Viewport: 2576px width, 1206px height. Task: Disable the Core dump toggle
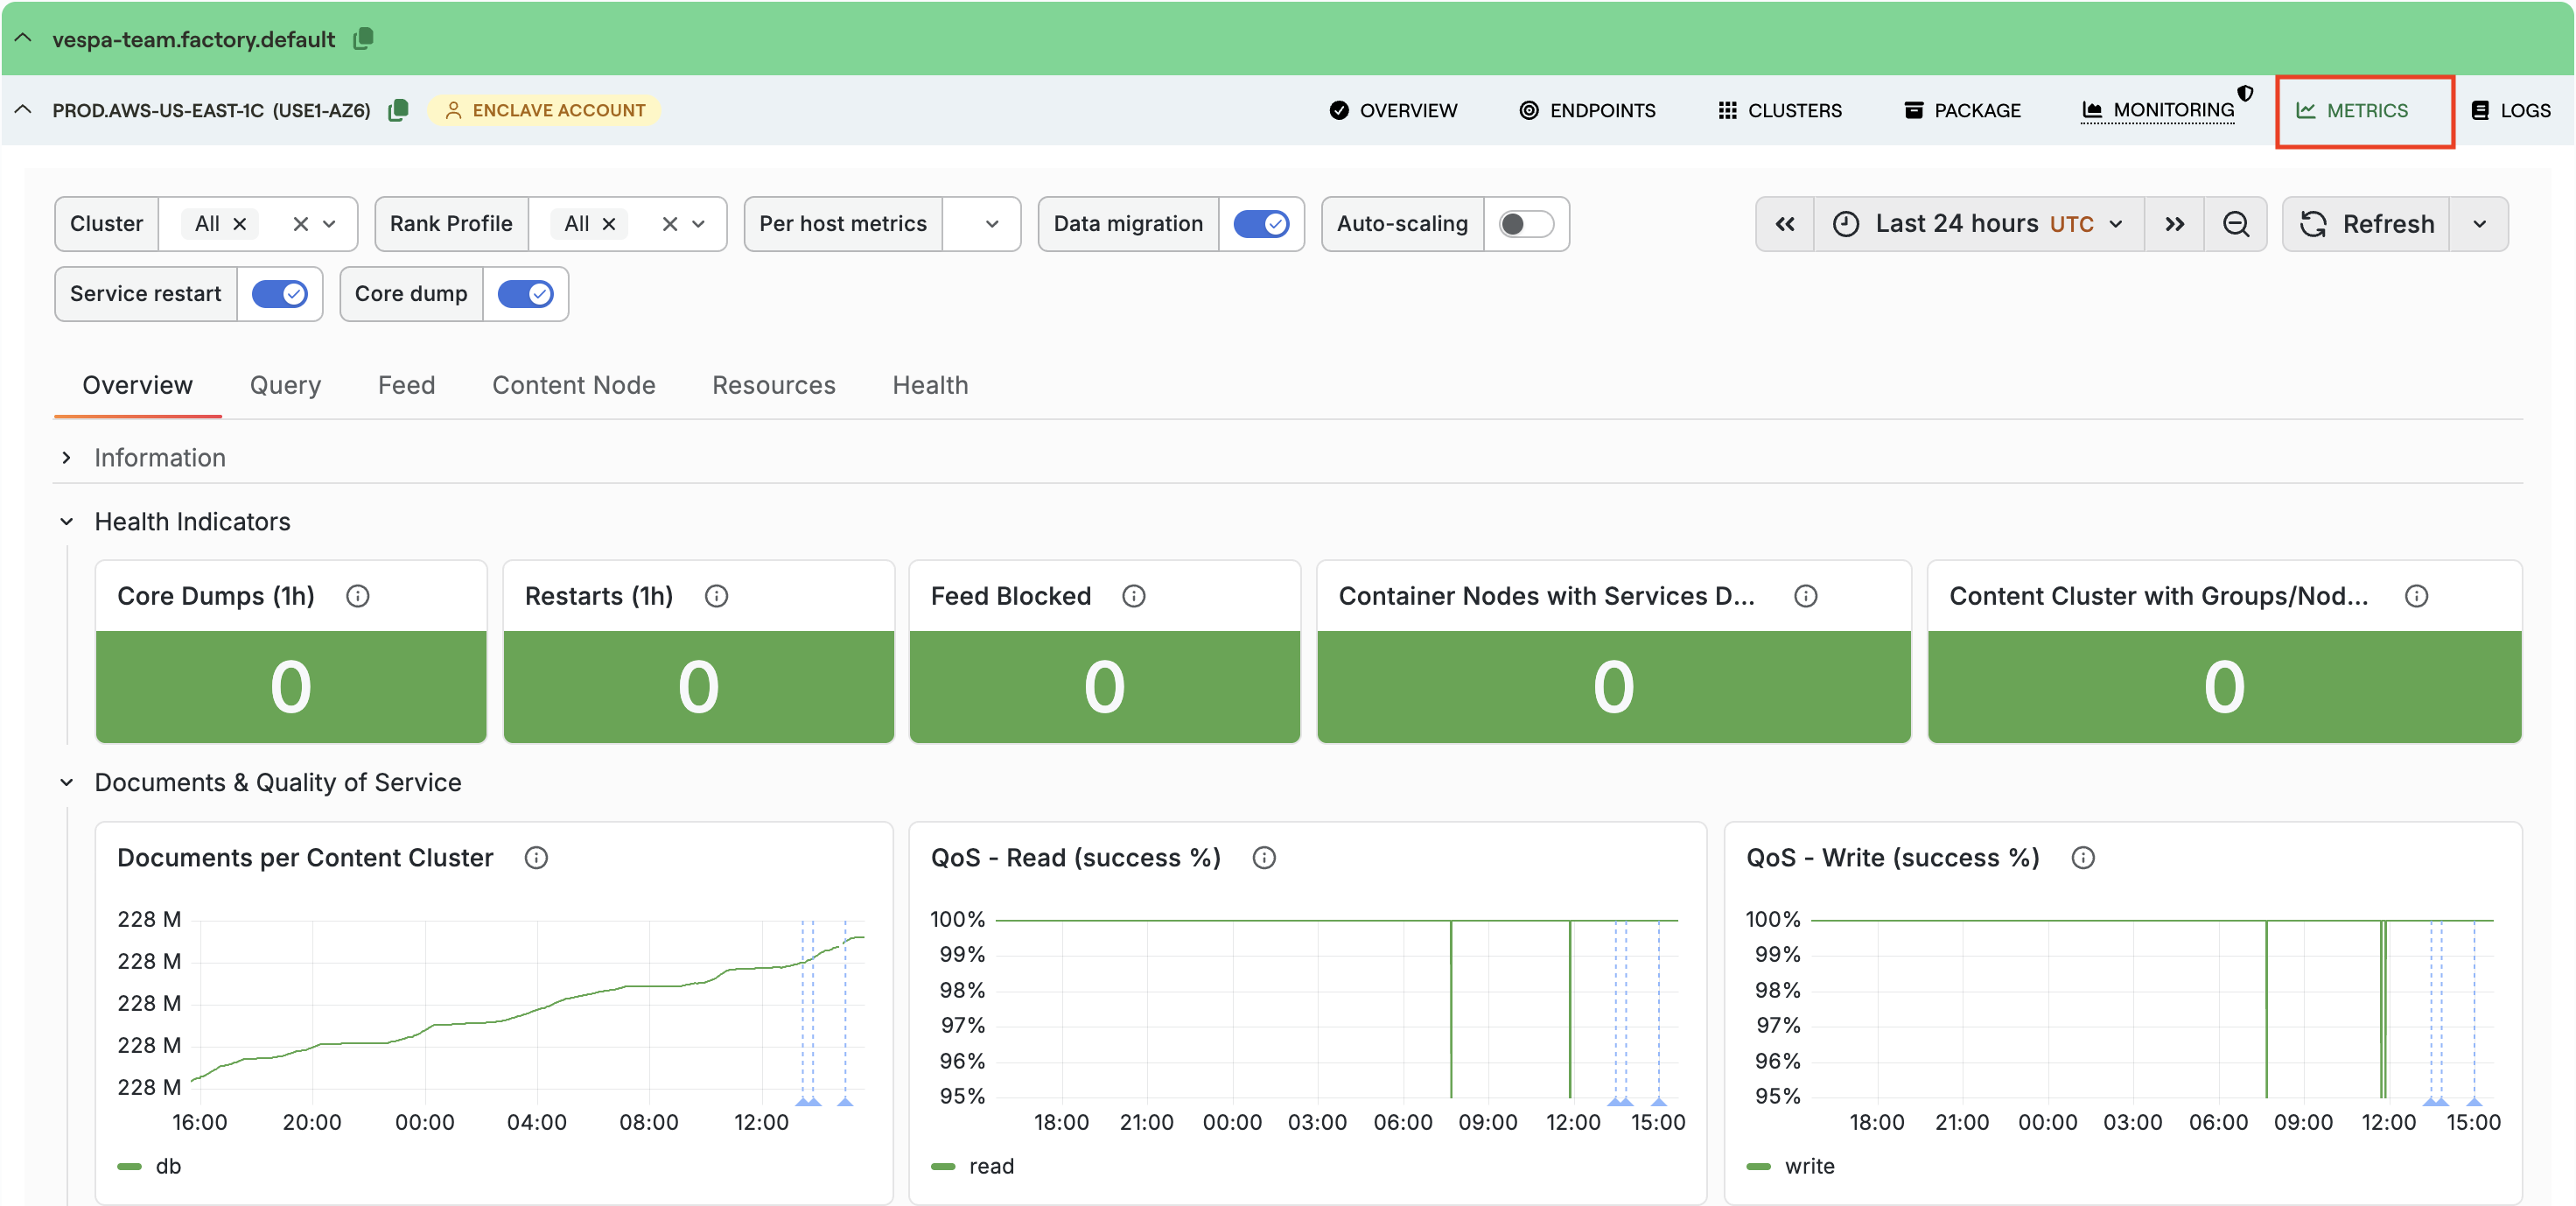(x=526, y=294)
